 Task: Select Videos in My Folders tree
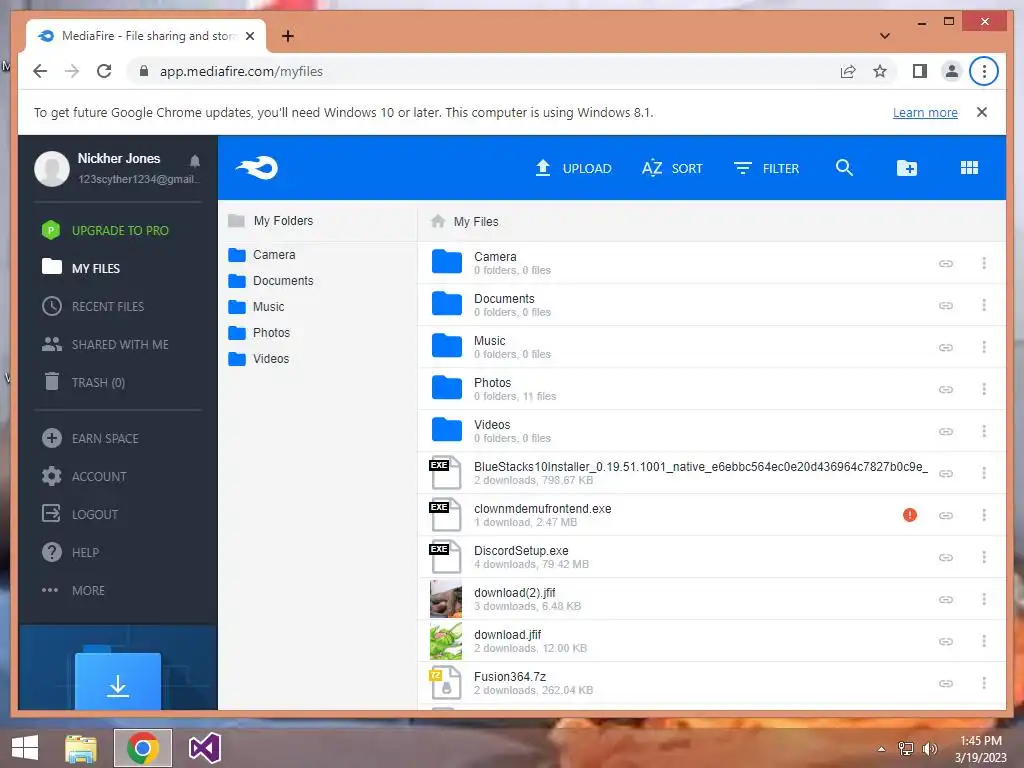[x=259, y=359]
